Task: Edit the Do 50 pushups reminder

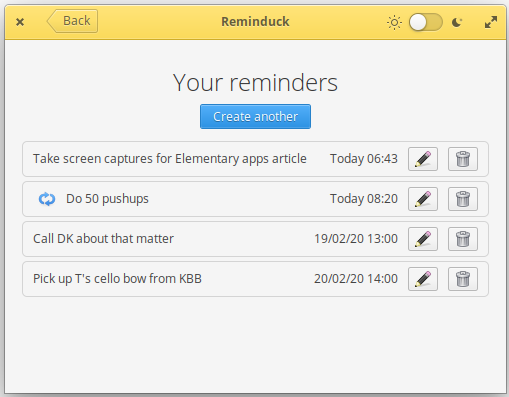Action: (x=423, y=199)
